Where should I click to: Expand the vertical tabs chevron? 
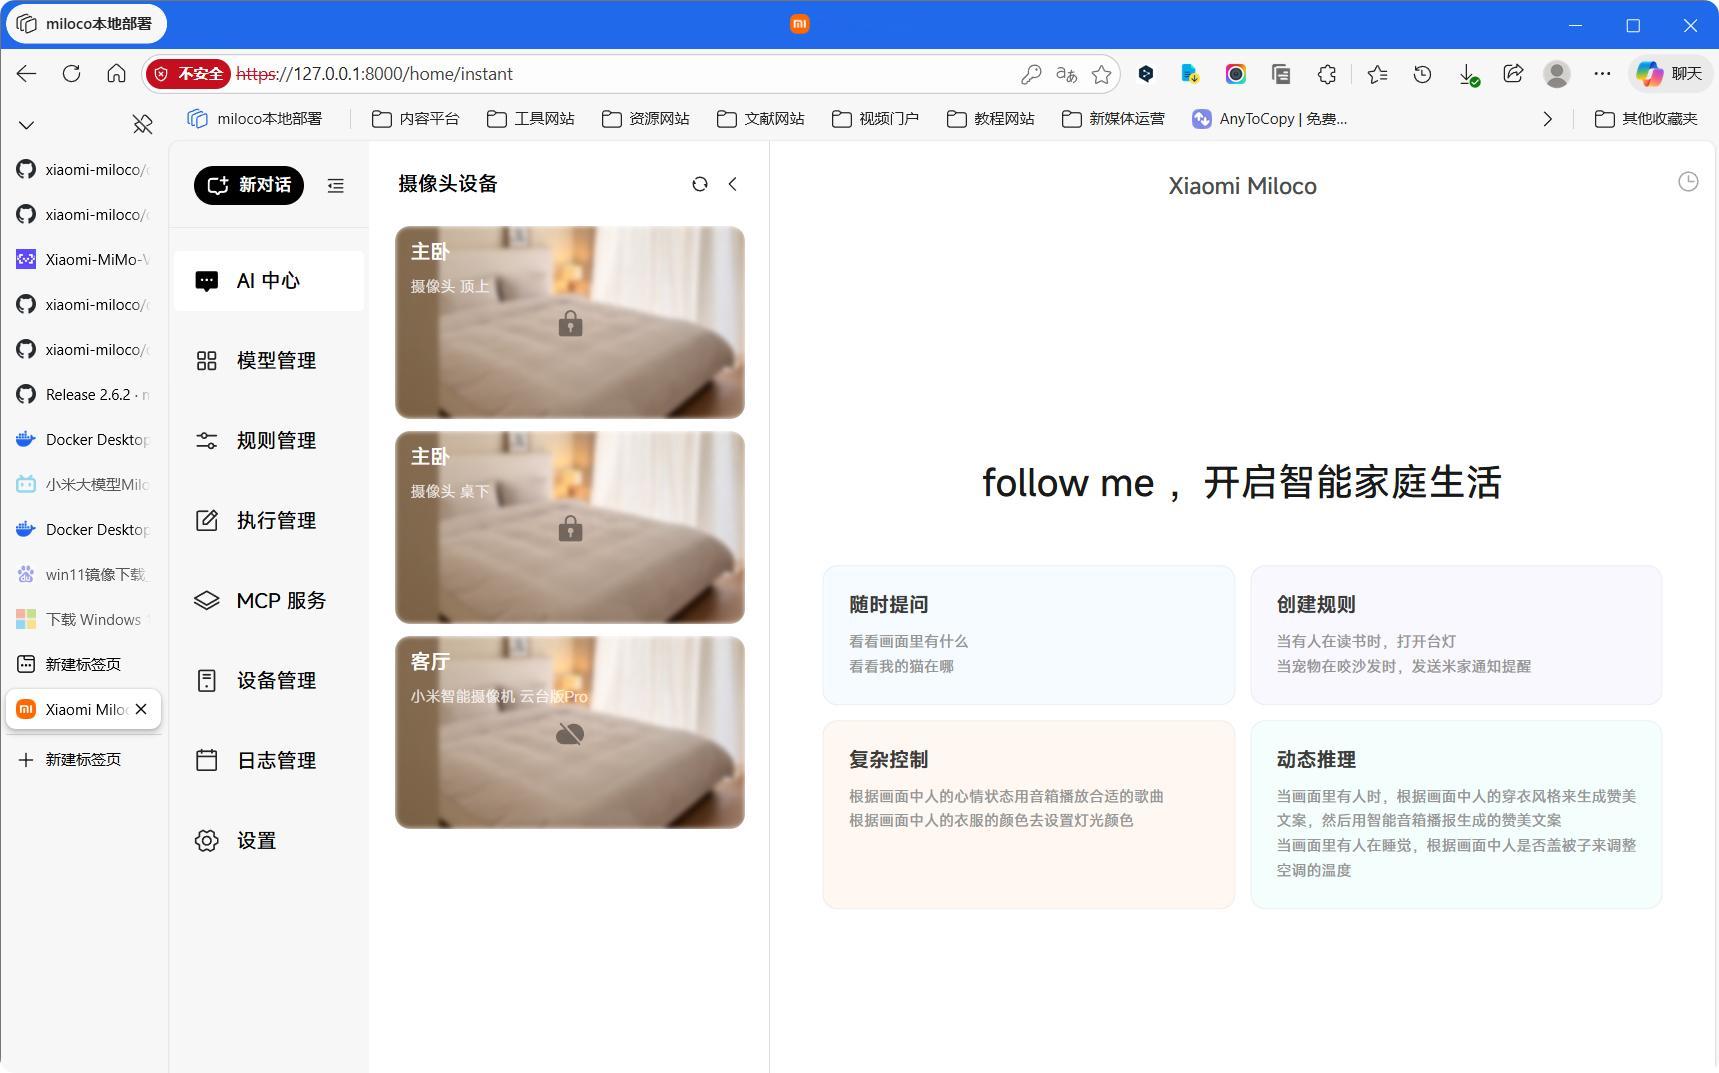click(27, 125)
